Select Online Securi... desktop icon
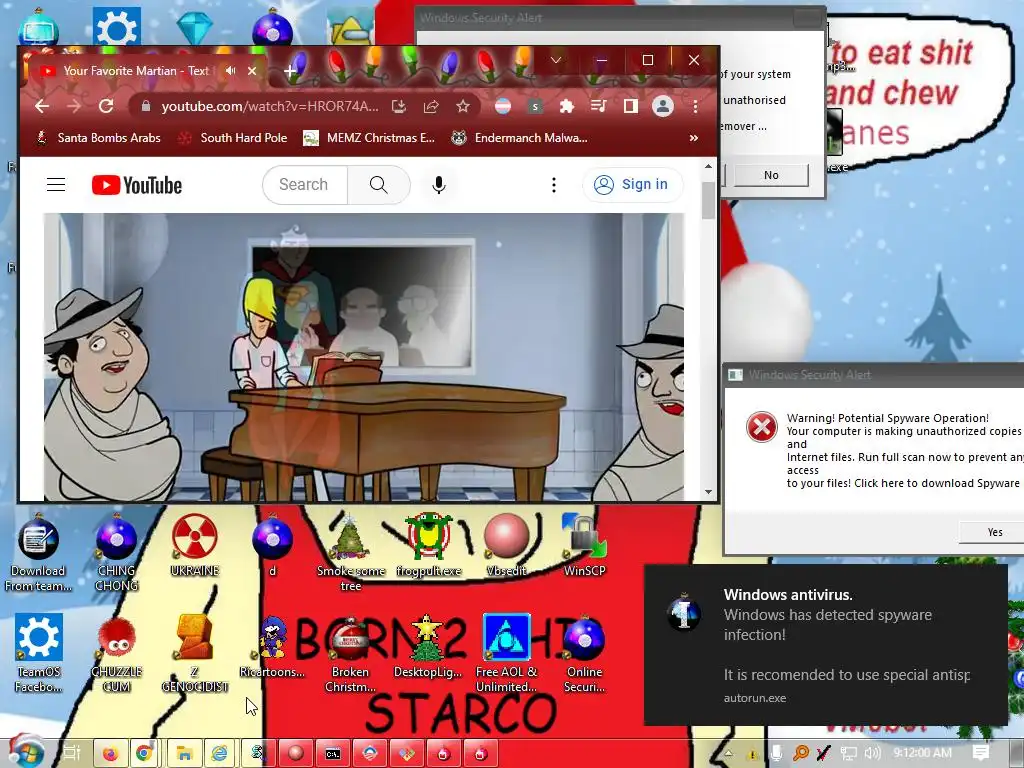The height and width of the screenshot is (768, 1024). [x=584, y=653]
